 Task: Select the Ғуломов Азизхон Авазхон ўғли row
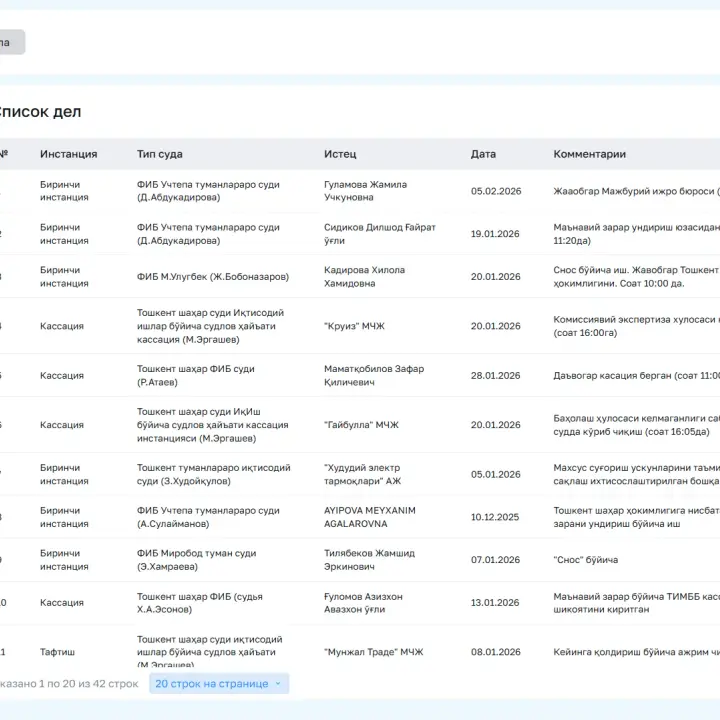pyautogui.click(x=360, y=603)
